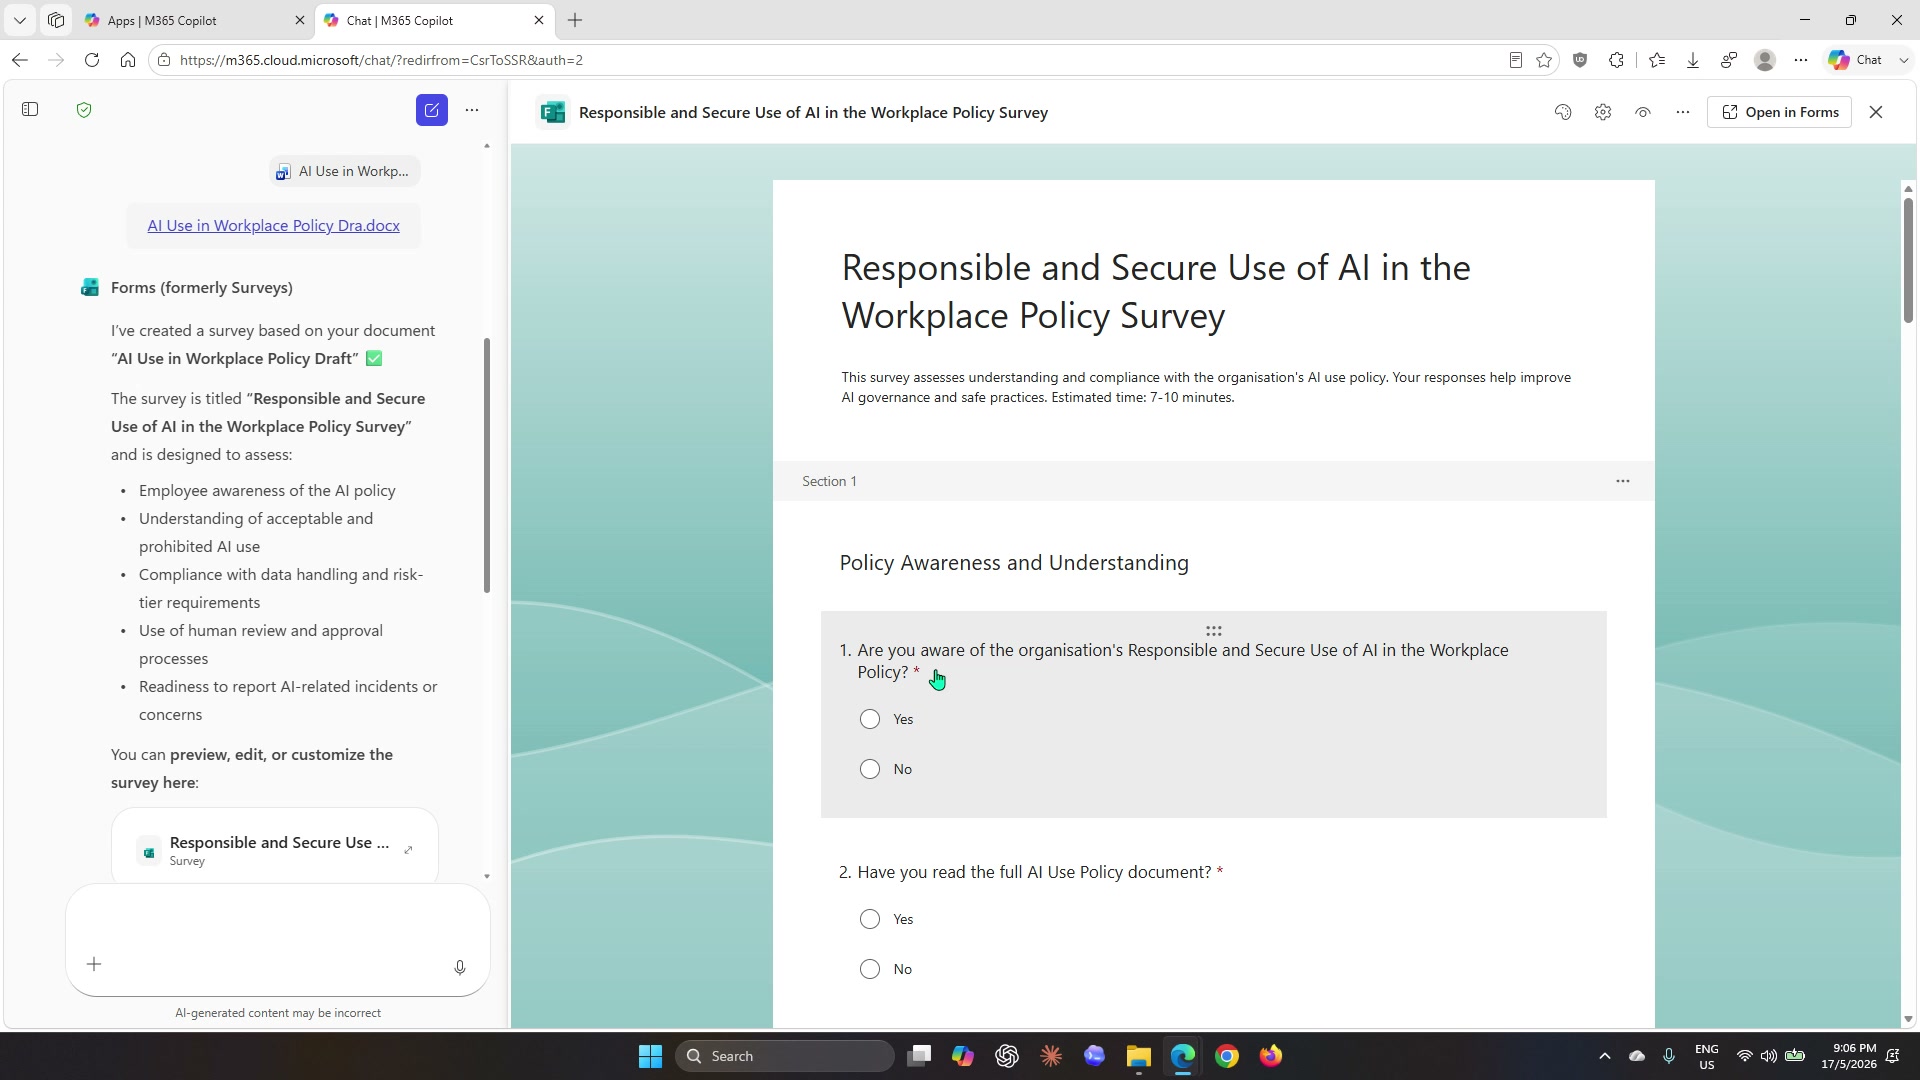This screenshot has width=1920, height=1080.
Task: Select No for question 1
Action: (870, 769)
